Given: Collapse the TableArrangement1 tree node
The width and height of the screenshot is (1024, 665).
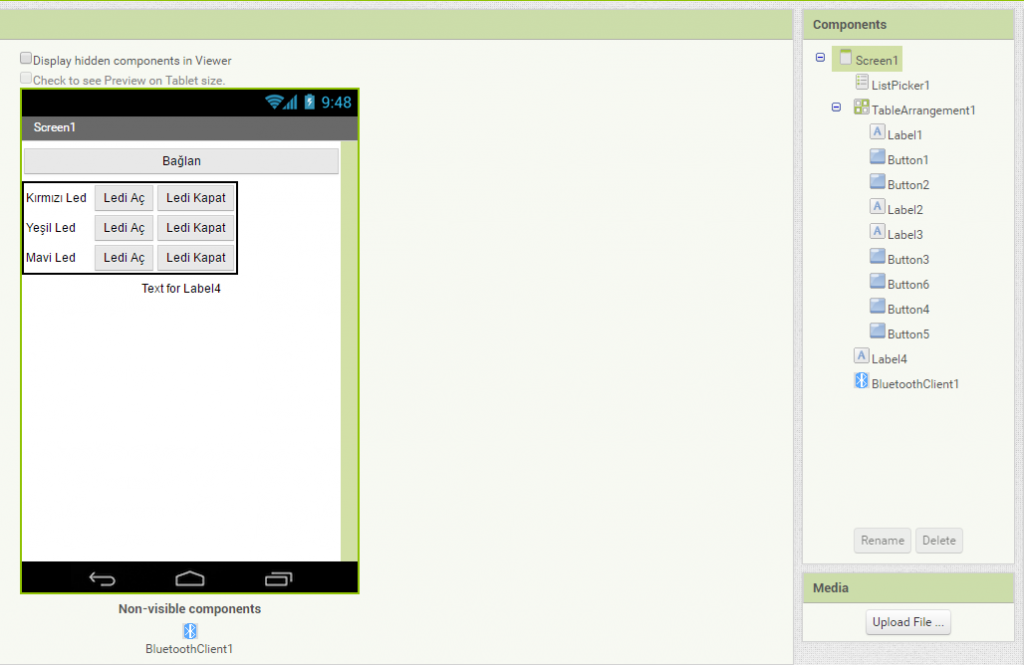Looking at the screenshot, I should (837, 107).
